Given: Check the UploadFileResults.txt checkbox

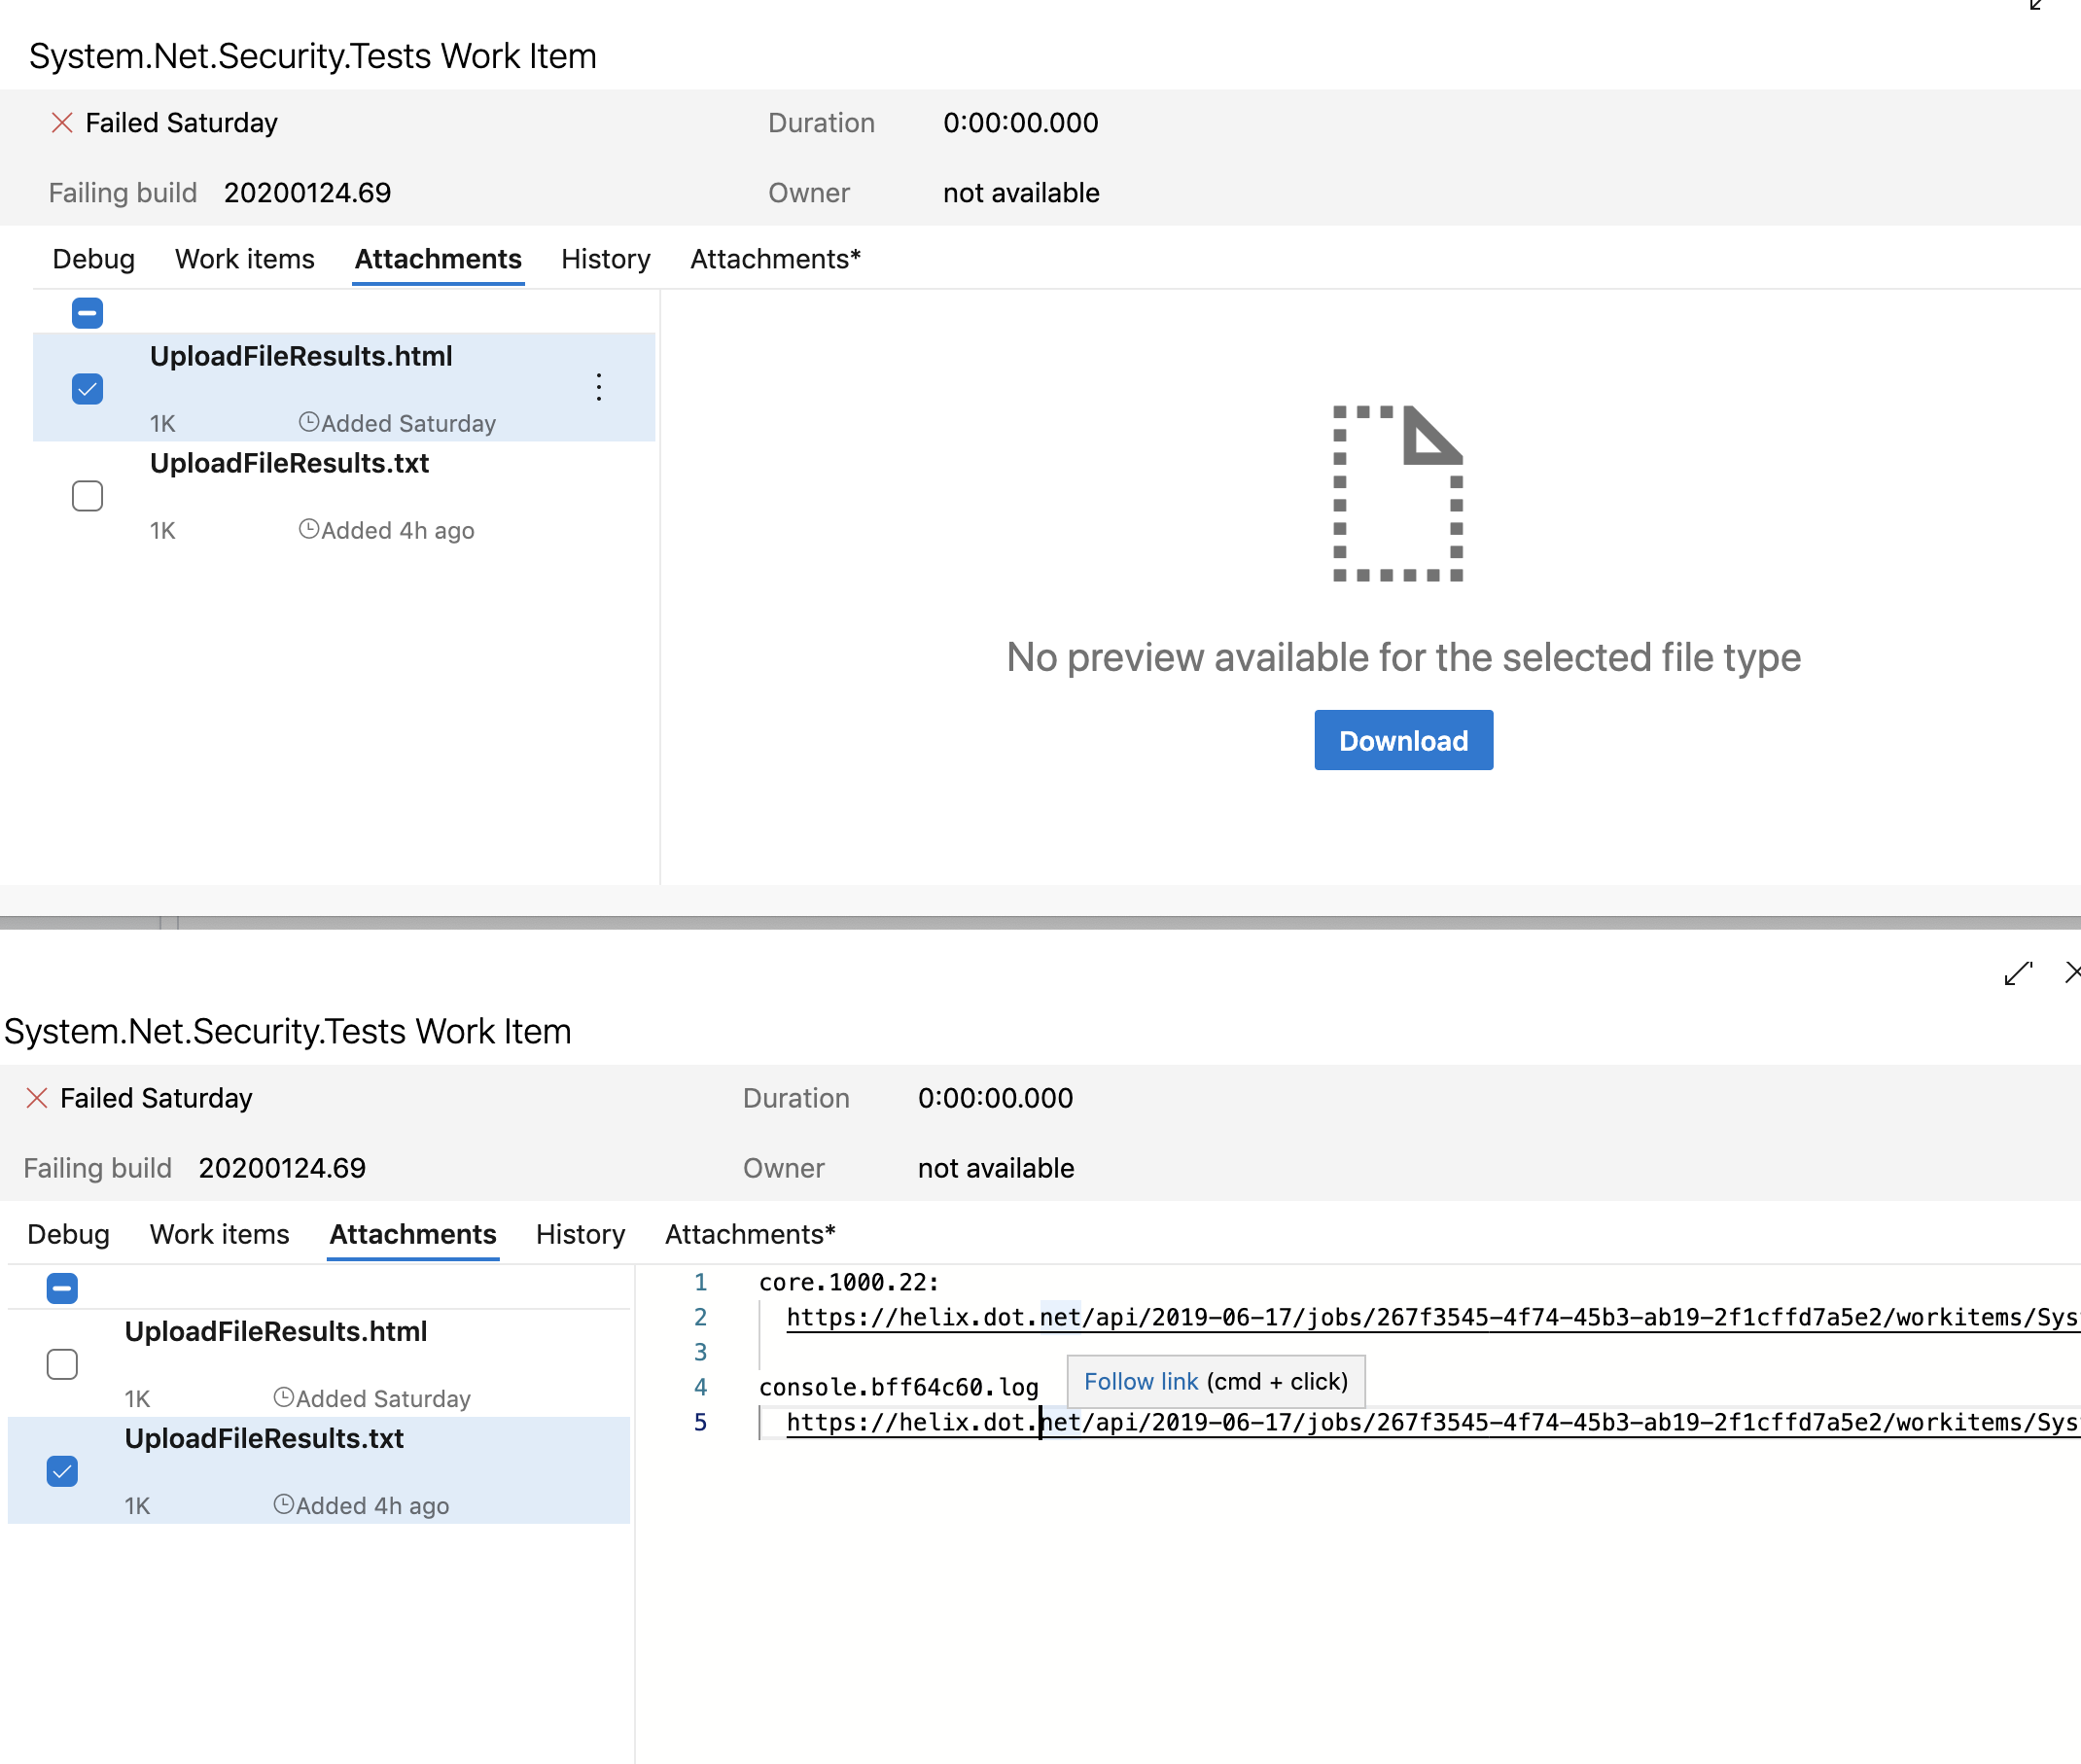Looking at the screenshot, I should point(87,495).
